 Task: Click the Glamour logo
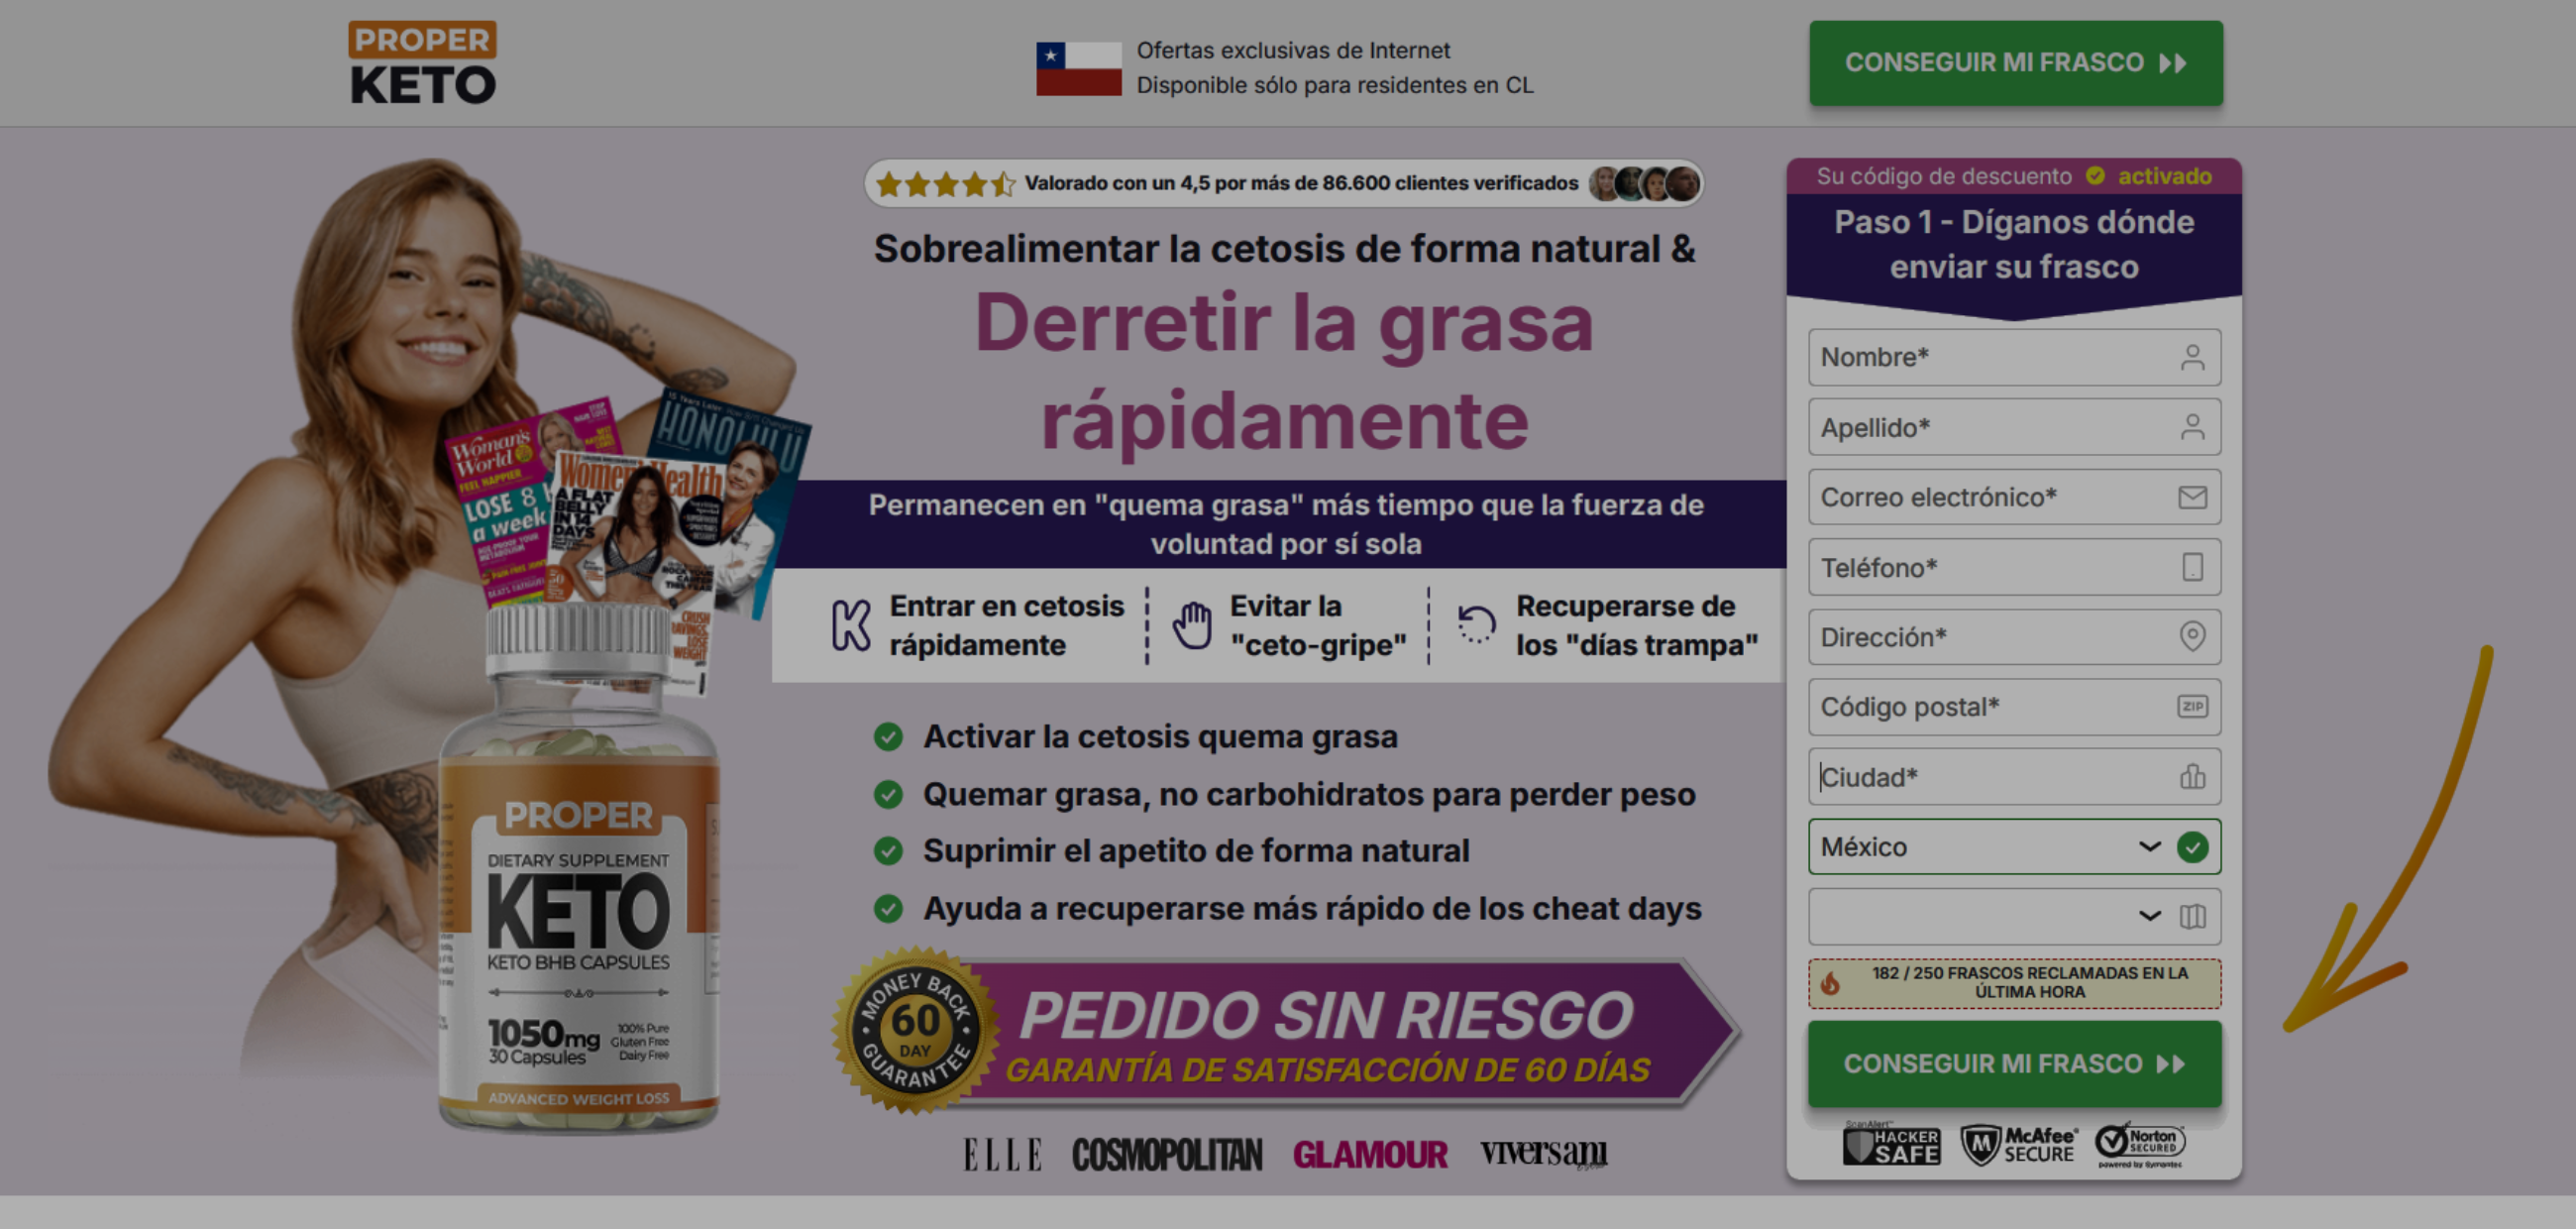pyautogui.click(x=1370, y=1155)
